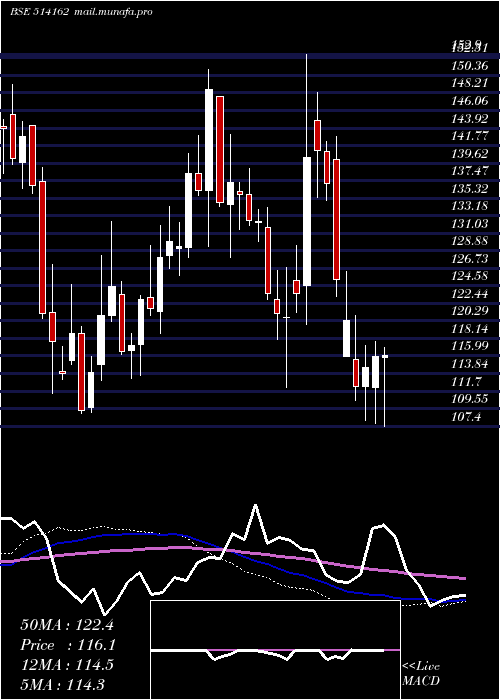The height and width of the screenshot is (700, 500).
Task: Click the 'Price : 116.1' readout
Action: pyautogui.click(x=68, y=645)
